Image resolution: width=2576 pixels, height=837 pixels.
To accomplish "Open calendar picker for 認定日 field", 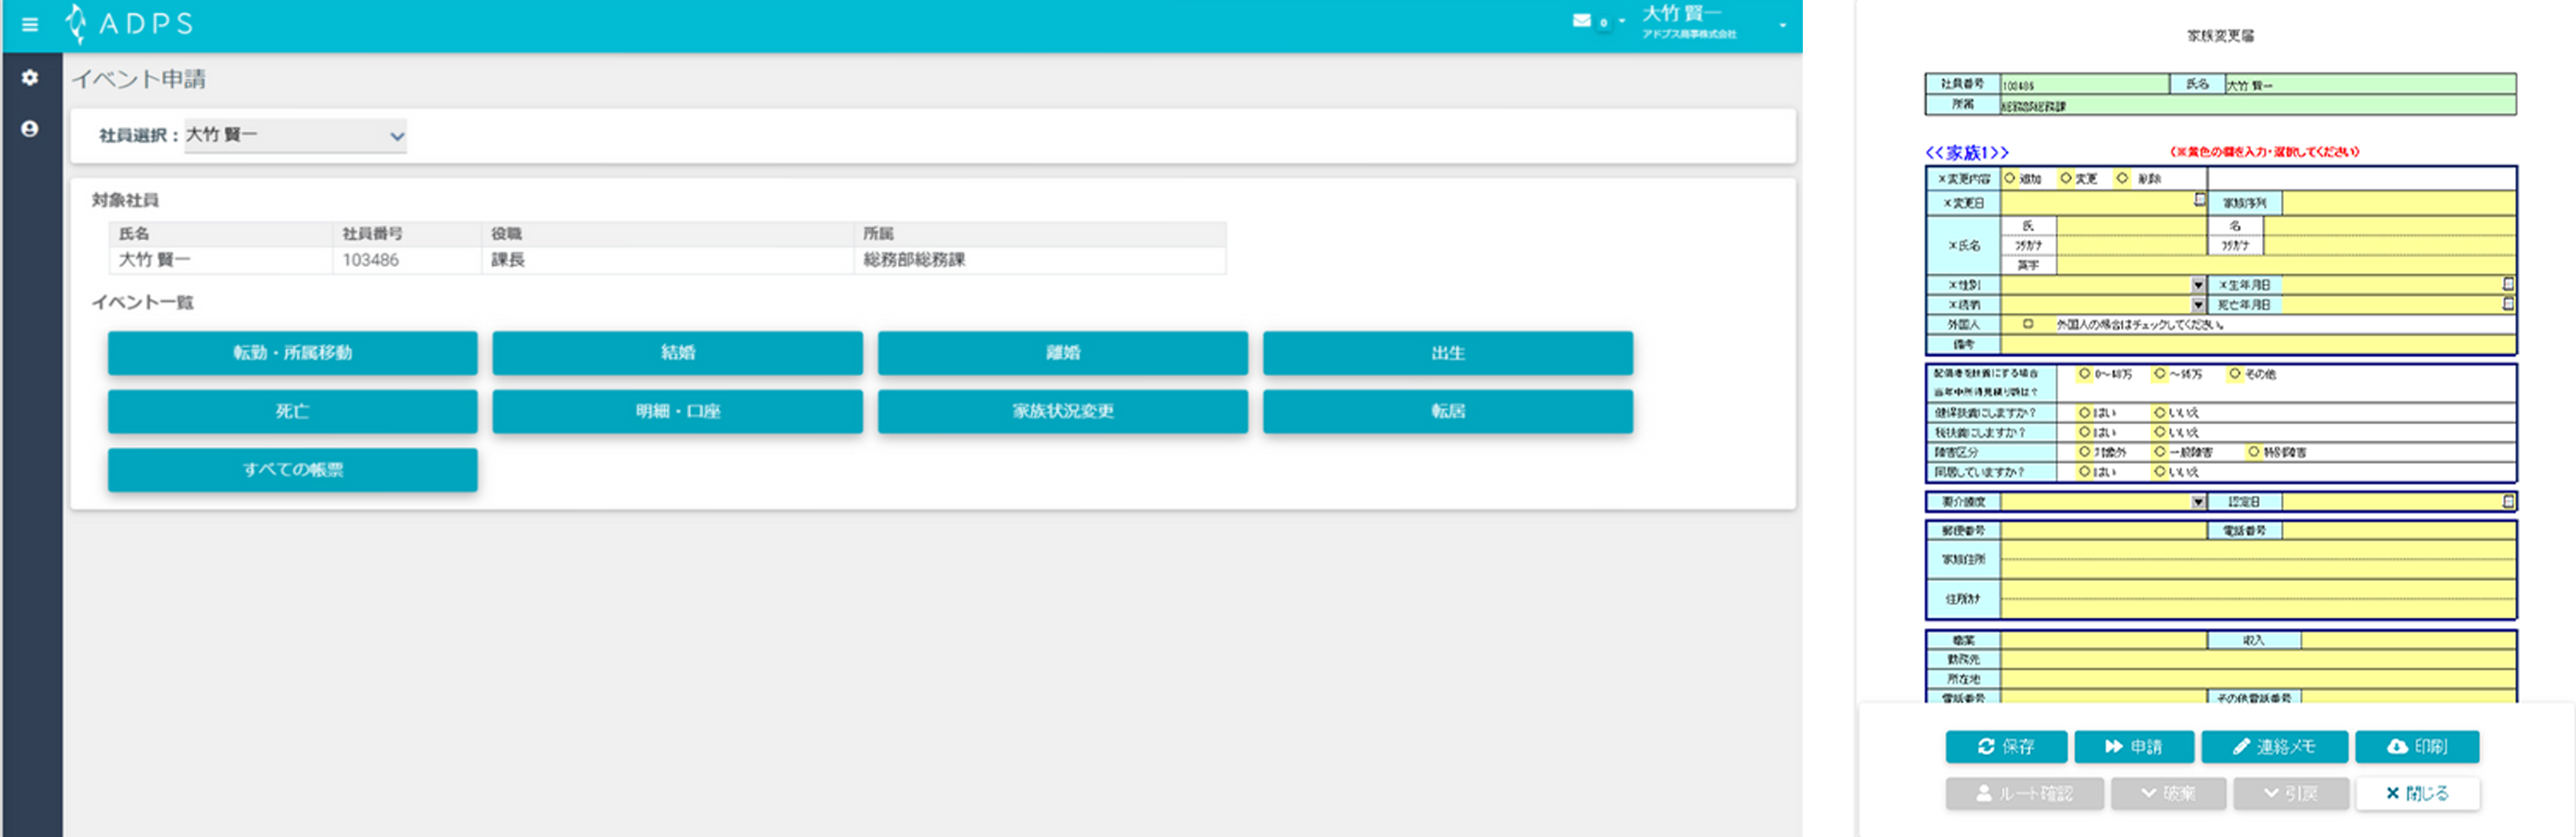I will click(x=2508, y=501).
